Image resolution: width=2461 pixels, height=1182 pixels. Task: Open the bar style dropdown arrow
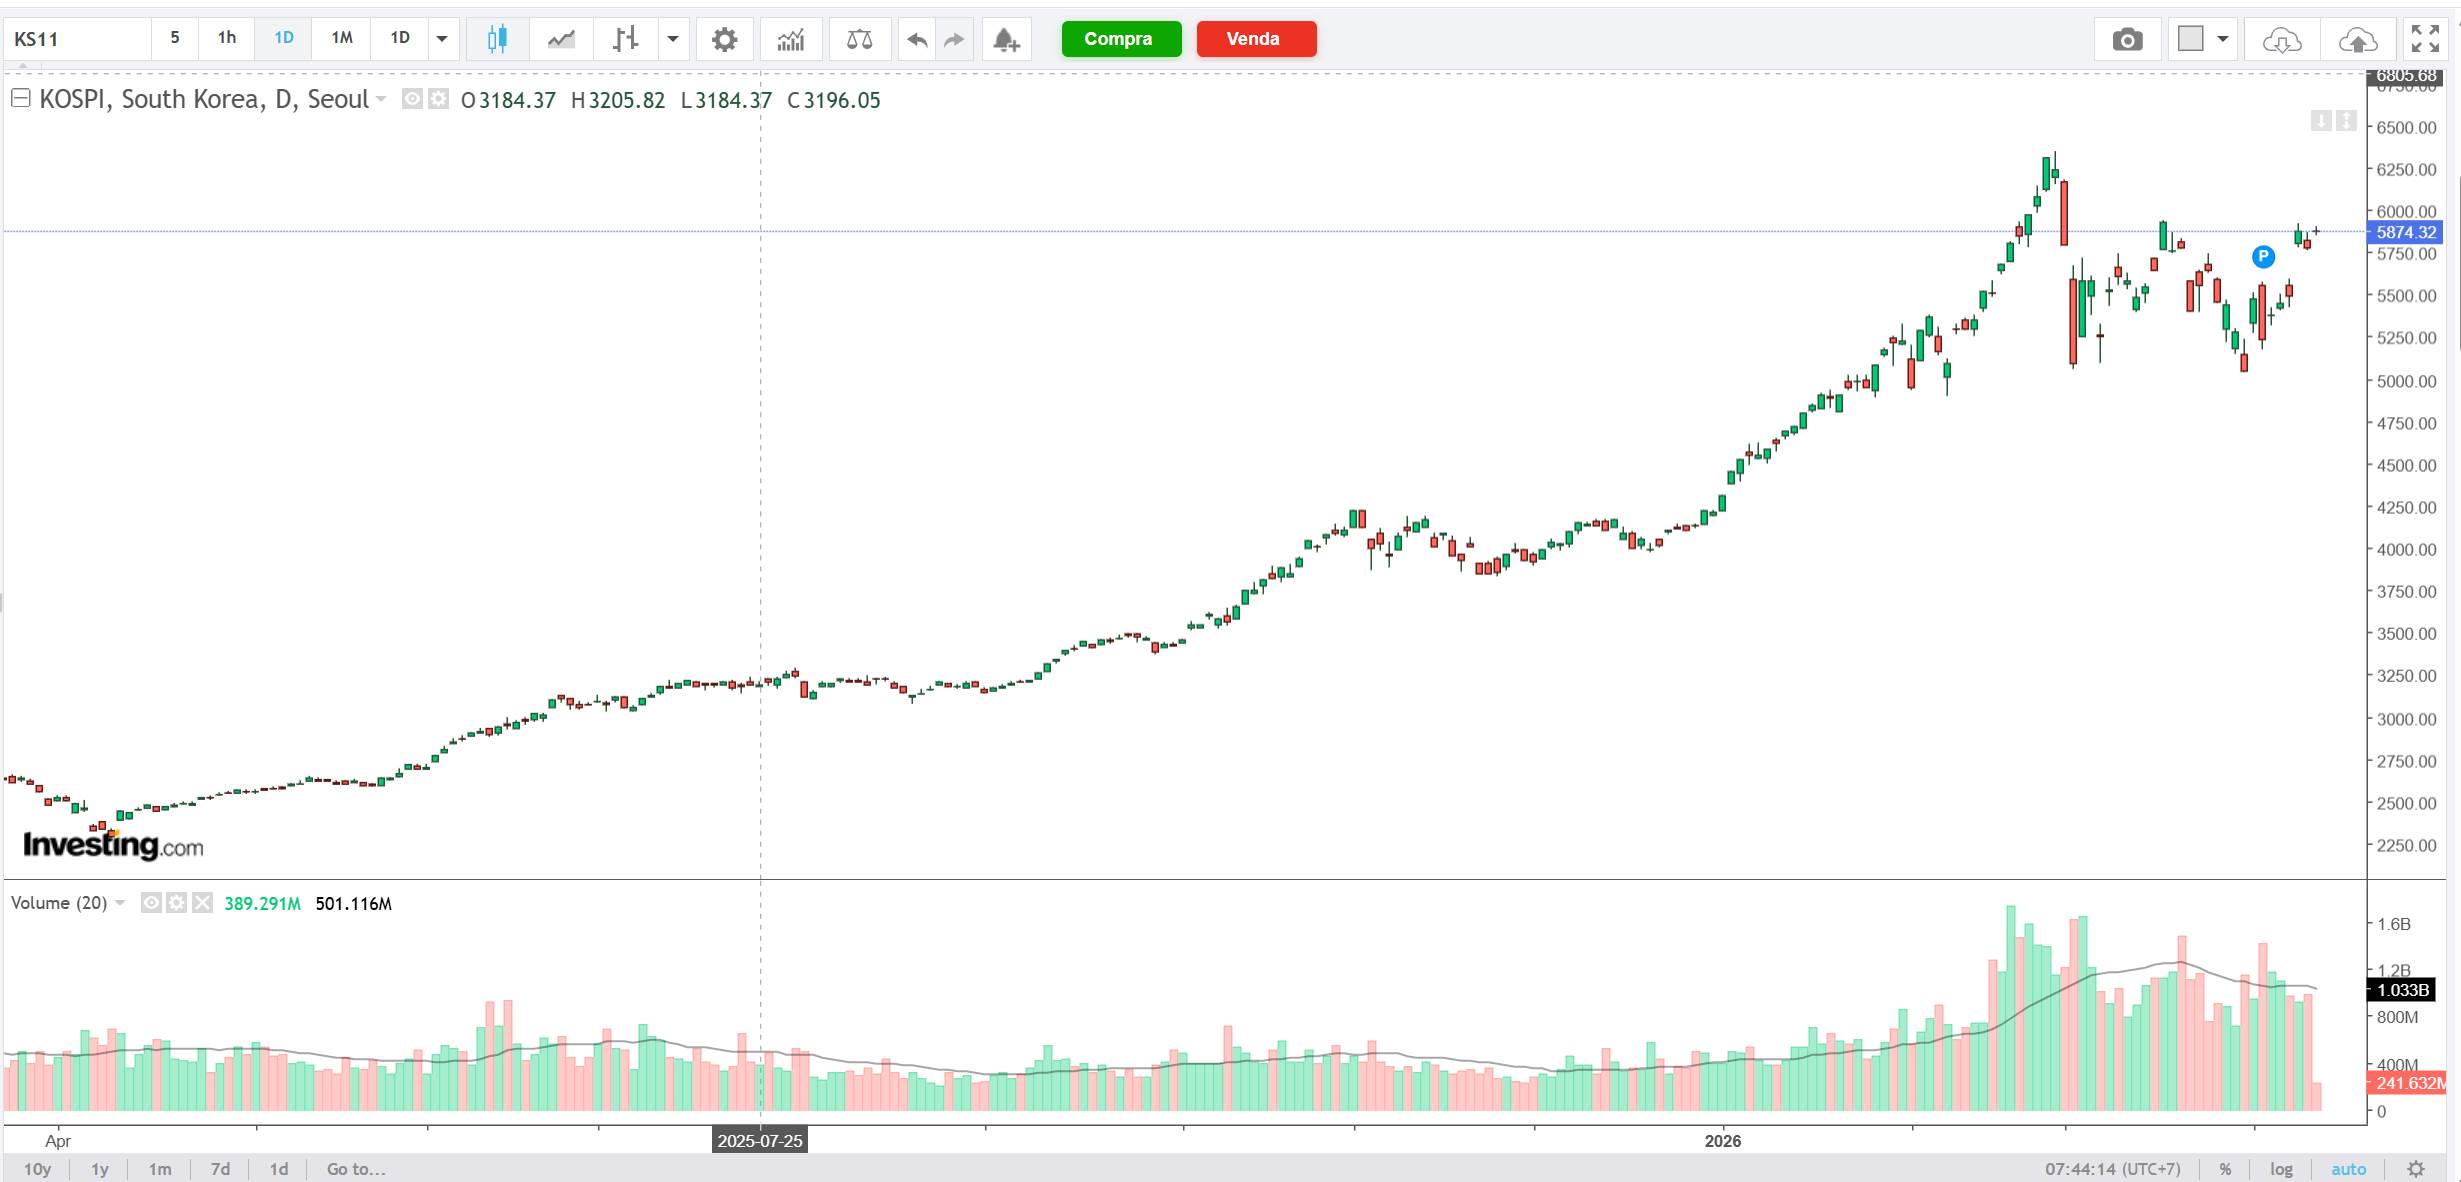[673, 39]
